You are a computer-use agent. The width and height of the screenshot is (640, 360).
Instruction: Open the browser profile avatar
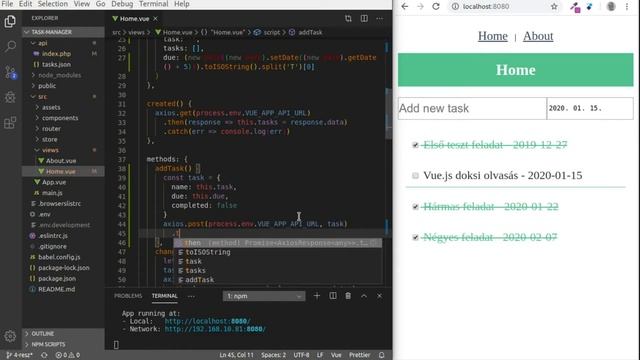pos(611,7)
